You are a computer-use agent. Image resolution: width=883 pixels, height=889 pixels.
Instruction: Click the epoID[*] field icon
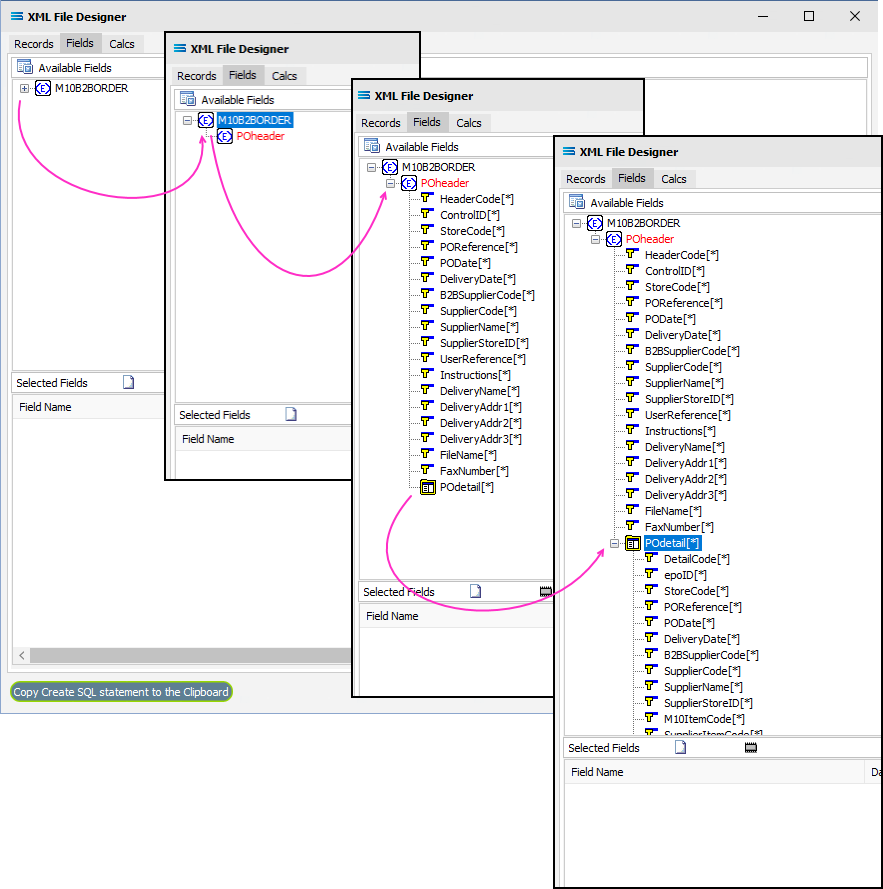pyautogui.click(x=650, y=574)
